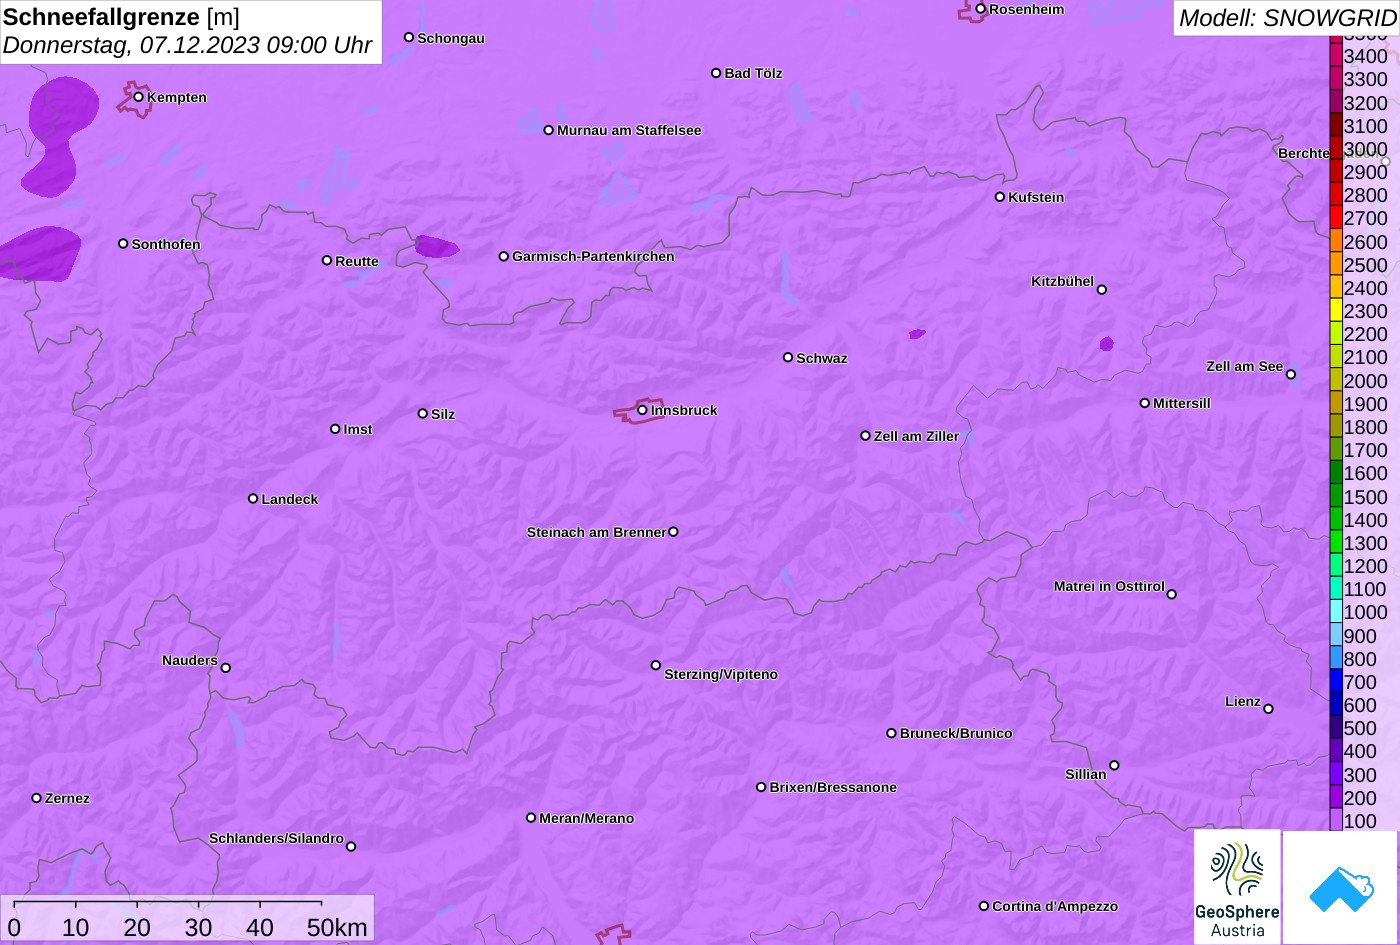Select the Cortina d'Ampezzo marker
This screenshot has height=945, width=1400.
pos(984,906)
